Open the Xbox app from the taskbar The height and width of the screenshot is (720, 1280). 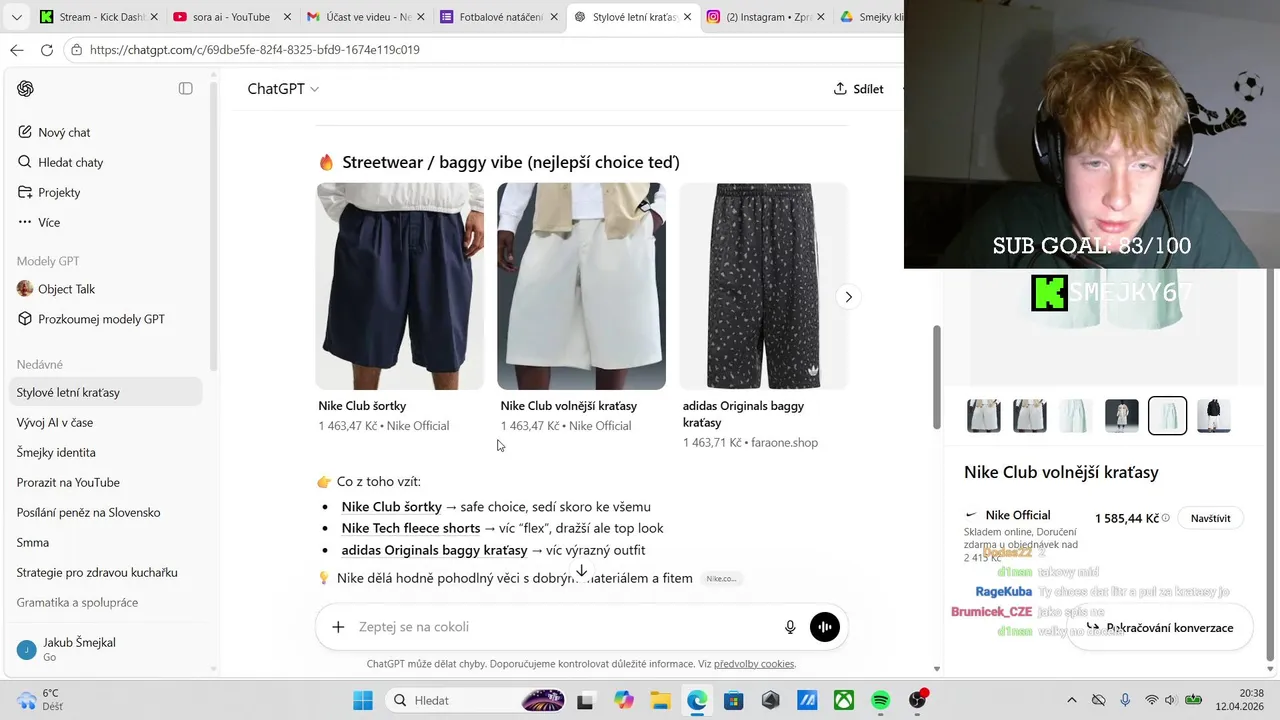[x=844, y=700]
